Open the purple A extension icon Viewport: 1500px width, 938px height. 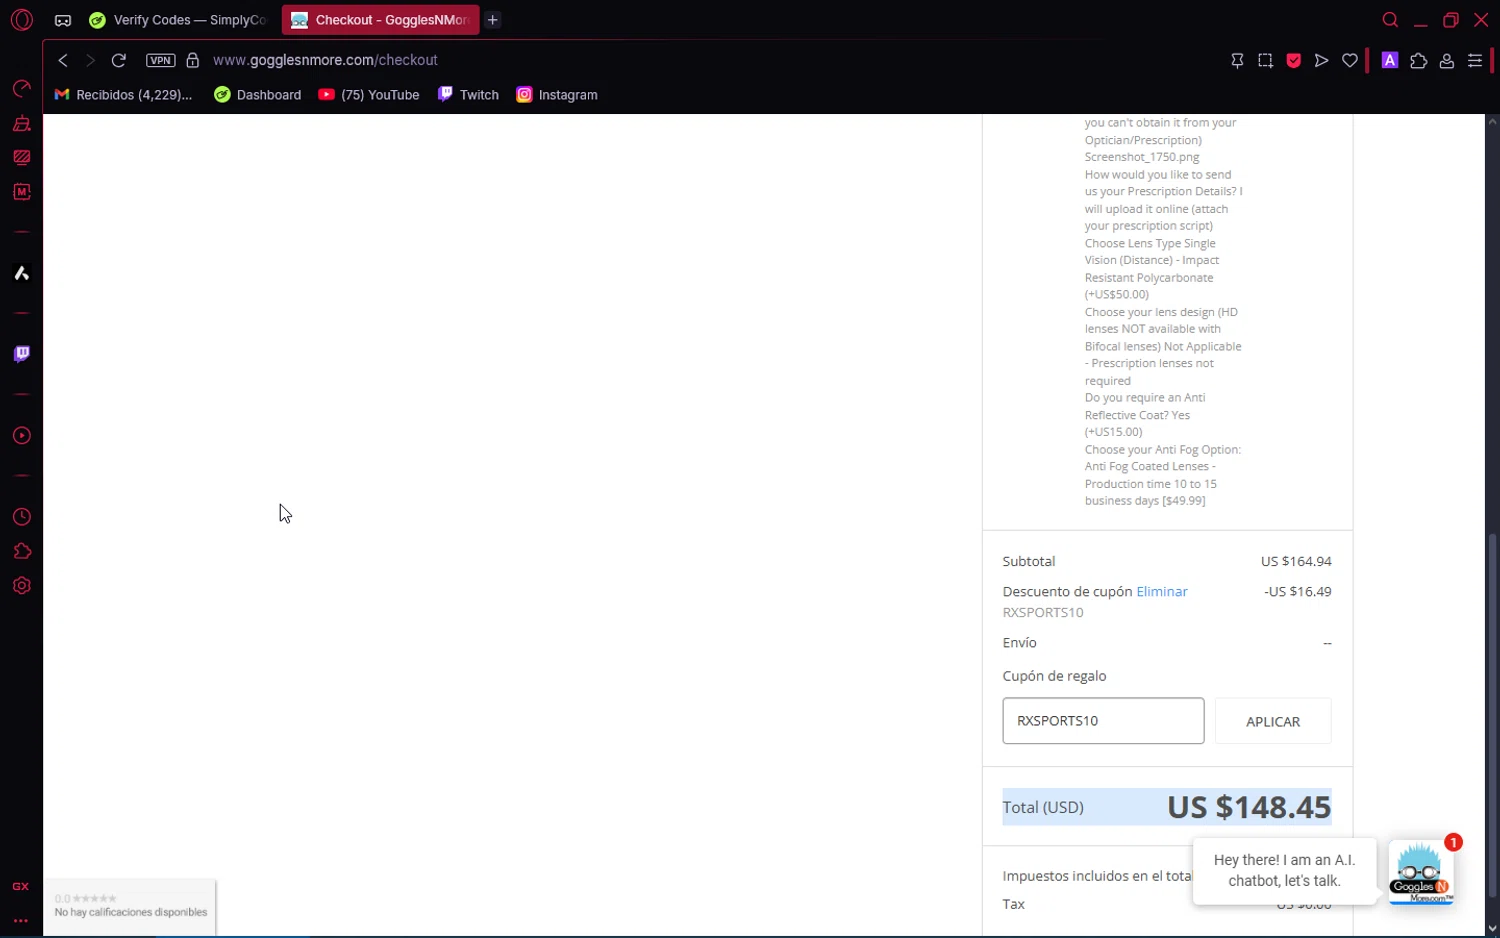point(1390,60)
